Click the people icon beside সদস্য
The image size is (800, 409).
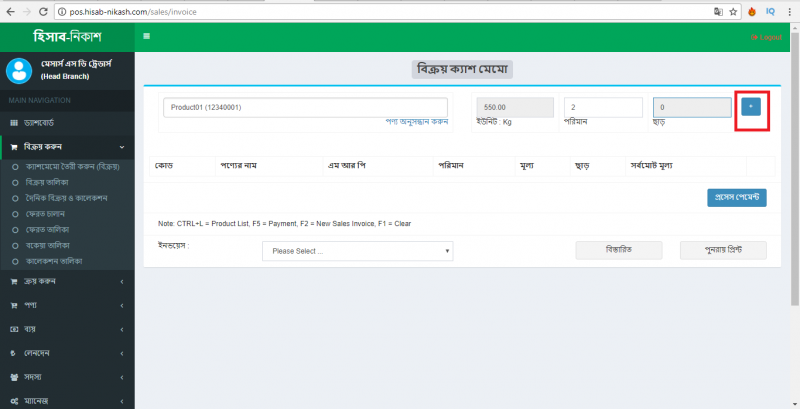[14, 377]
